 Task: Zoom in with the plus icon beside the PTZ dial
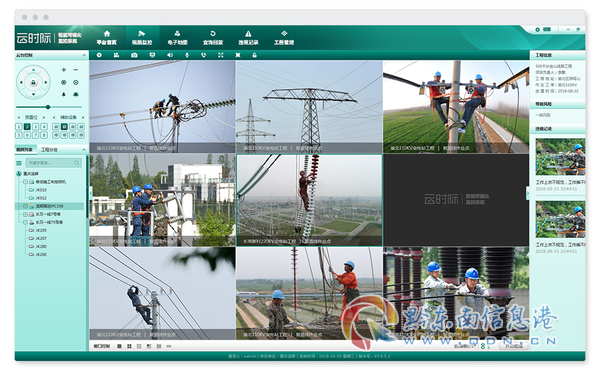[x=64, y=70]
